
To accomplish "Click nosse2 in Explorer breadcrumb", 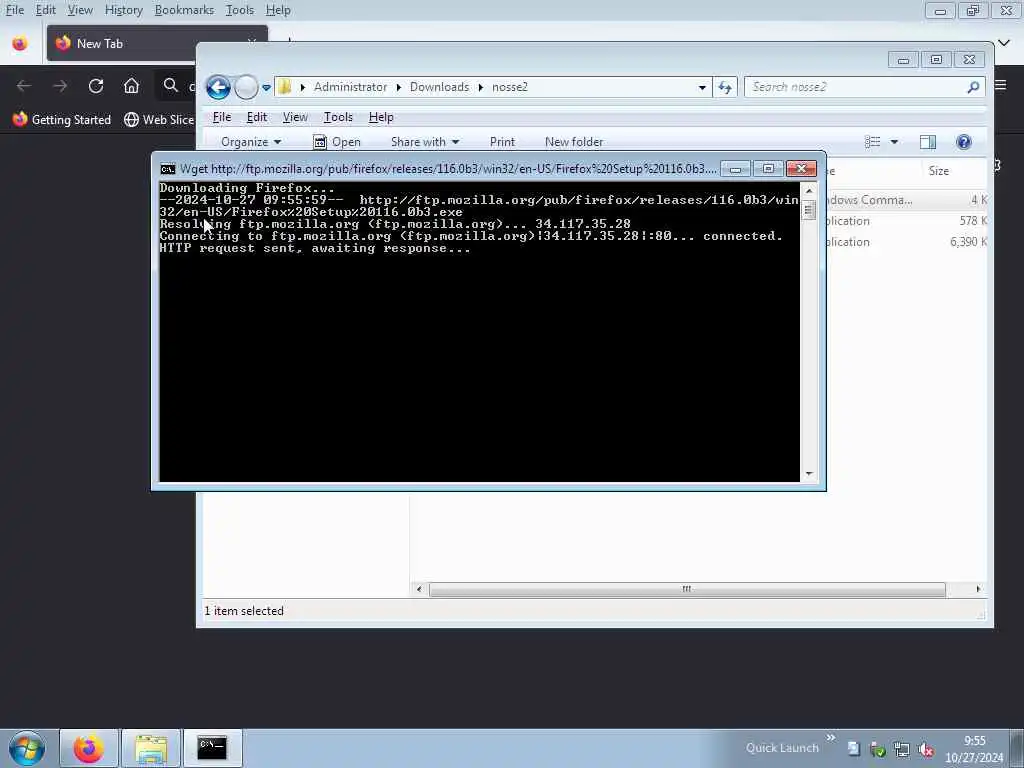I will click(509, 87).
